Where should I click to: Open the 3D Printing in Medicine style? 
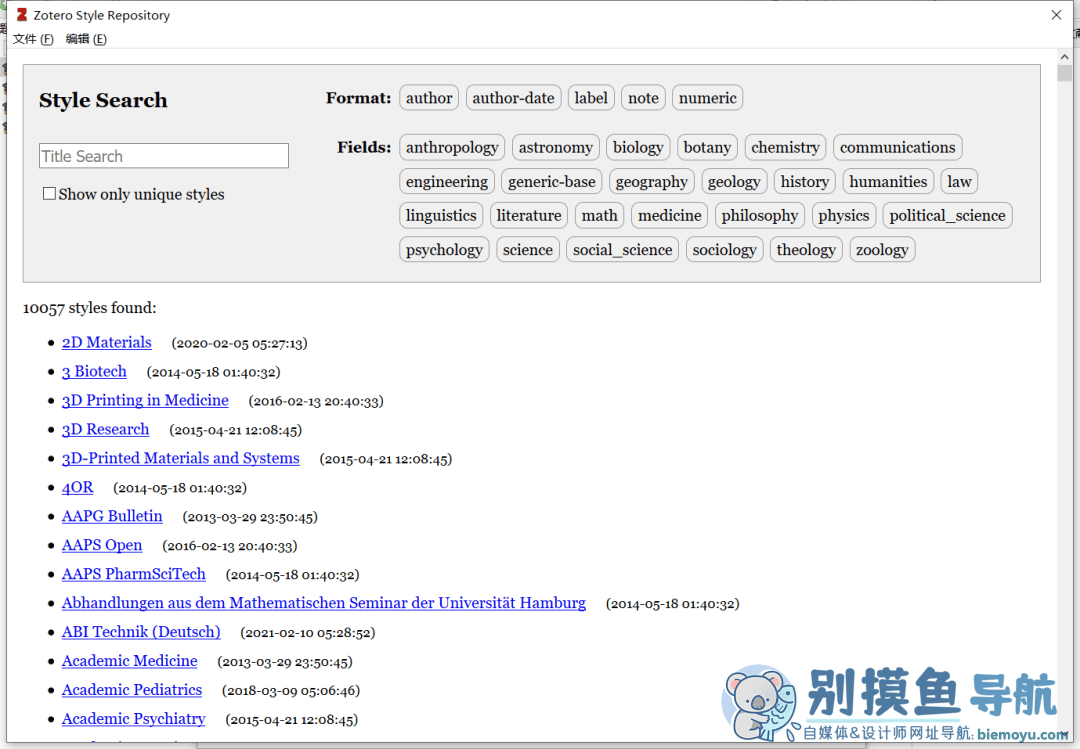pos(145,400)
